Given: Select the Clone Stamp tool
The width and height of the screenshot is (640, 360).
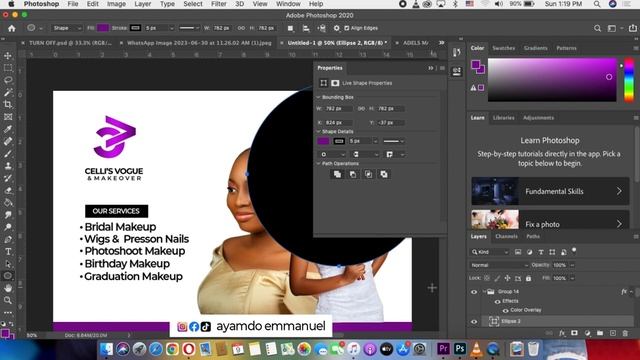Looking at the screenshot, I should (8, 166).
